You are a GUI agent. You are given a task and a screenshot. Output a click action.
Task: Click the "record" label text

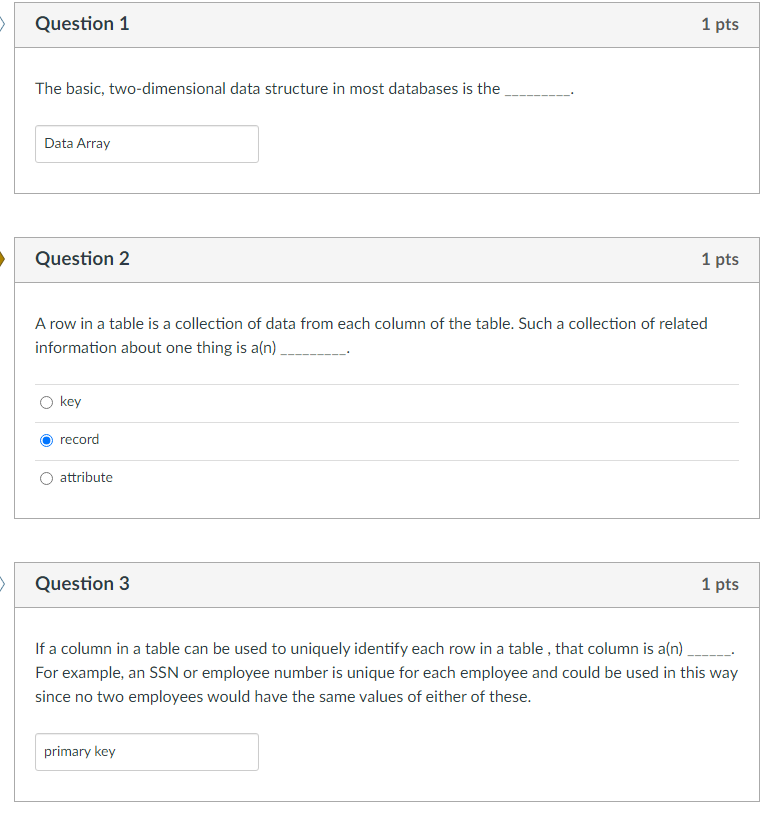pos(79,439)
